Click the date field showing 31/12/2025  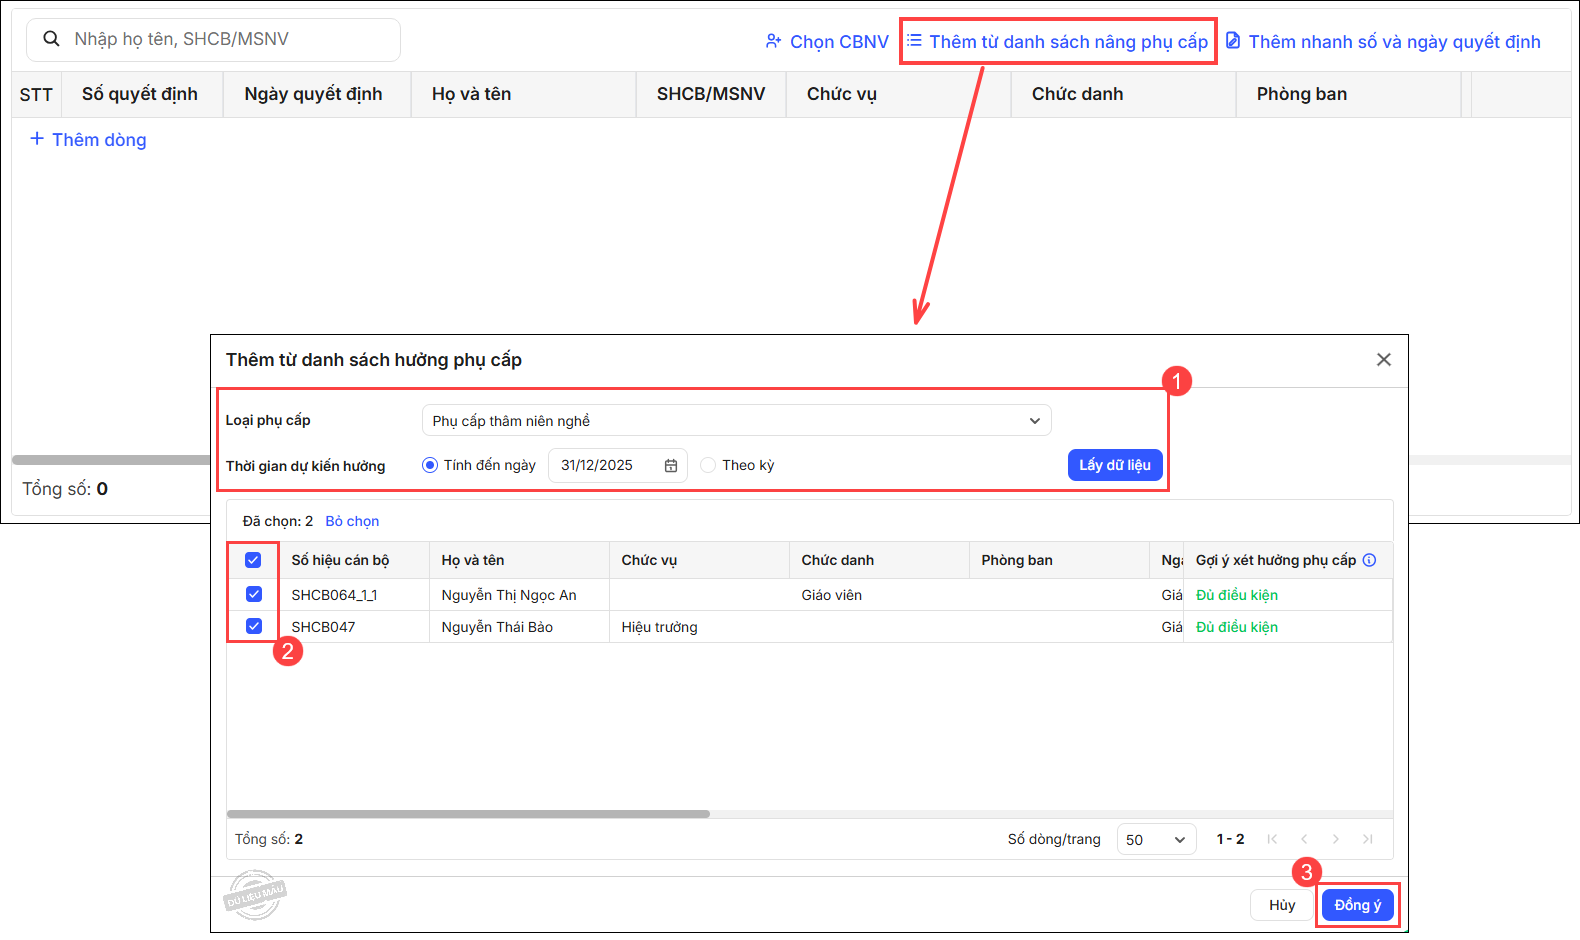(x=618, y=465)
